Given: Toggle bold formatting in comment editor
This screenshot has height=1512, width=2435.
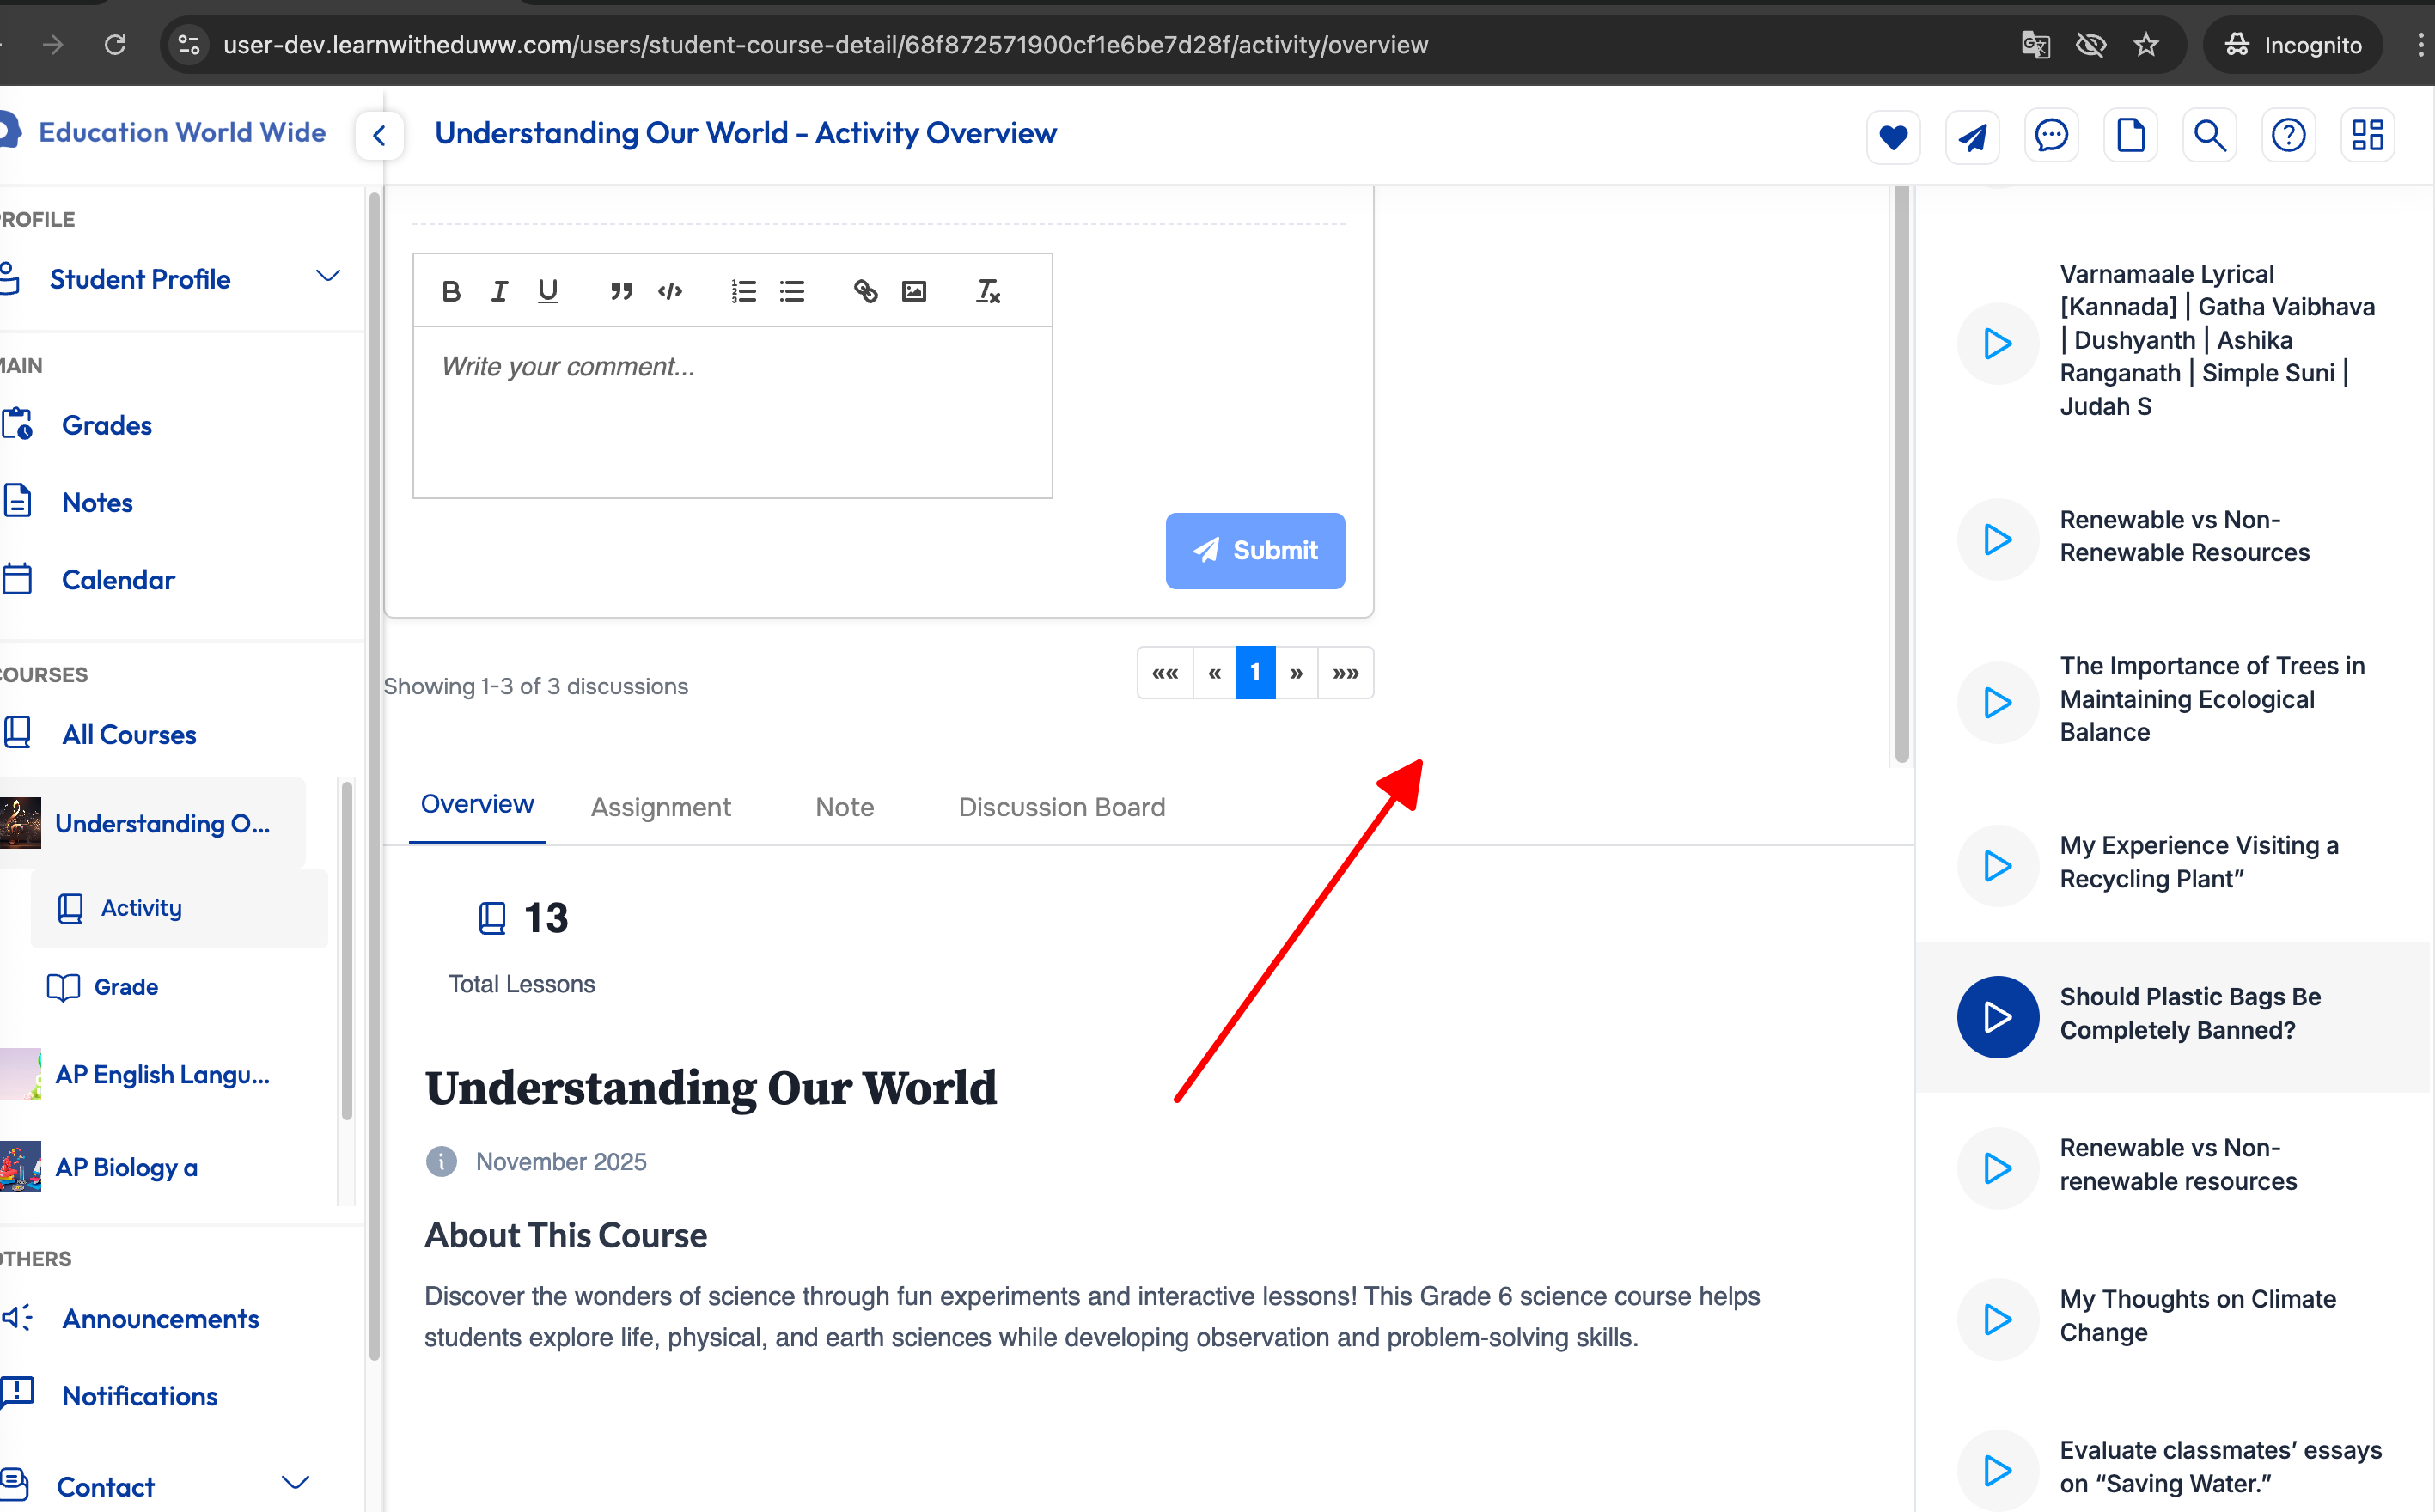Looking at the screenshot, I should [451, 291].
